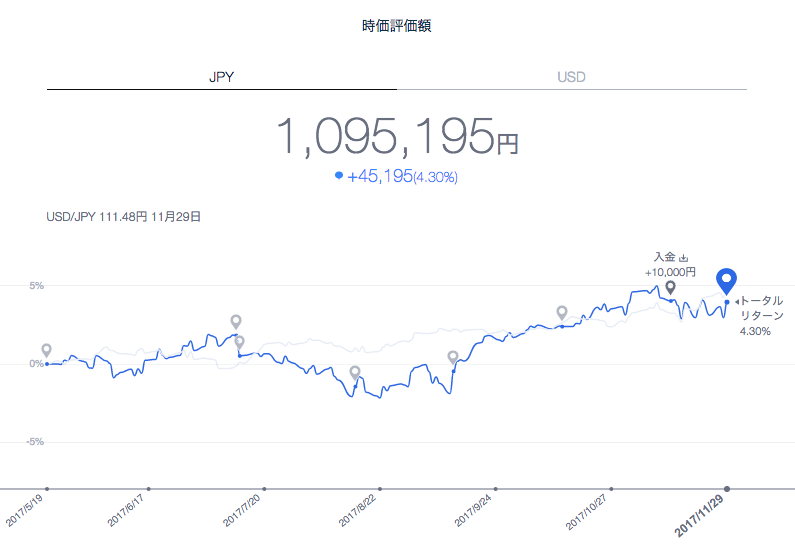The height and width of the screenshot is (544, 795).
Task: Click the dark deposit pin under +10,000円
Action: click(x=670, y=287)
